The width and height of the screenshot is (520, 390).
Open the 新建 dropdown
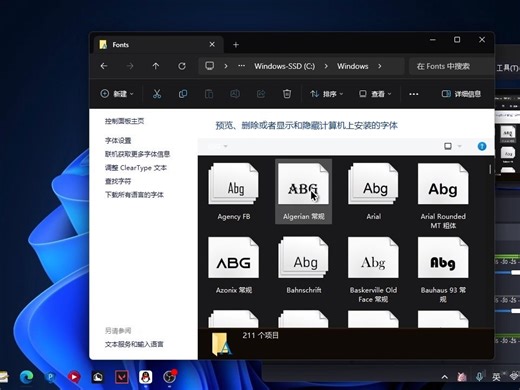(117, 94)
